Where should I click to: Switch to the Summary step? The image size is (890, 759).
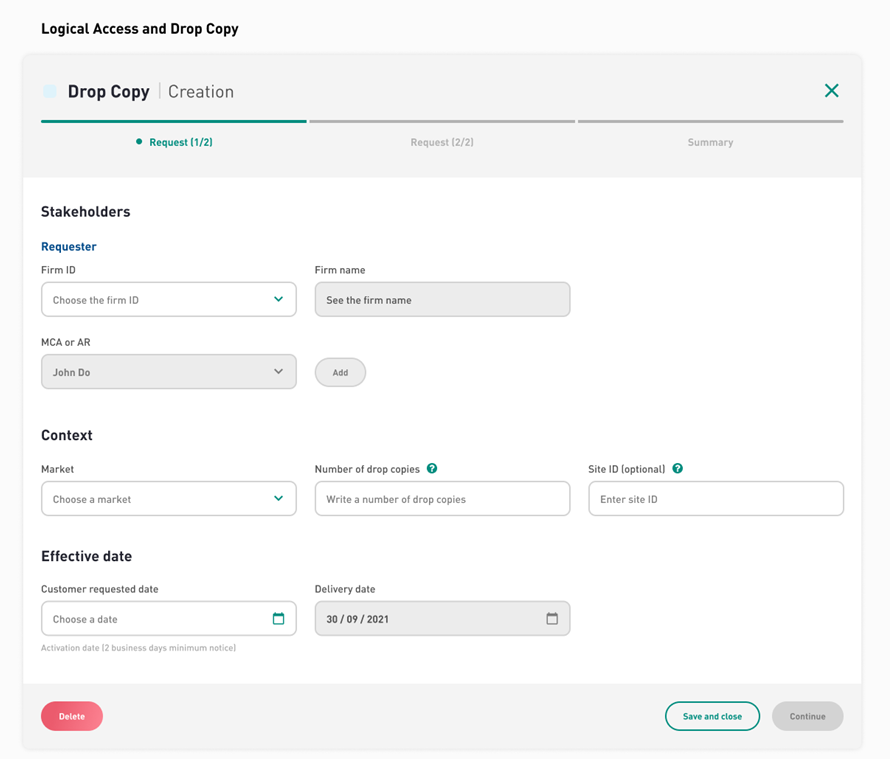pyautogui.click(x=710, y=142)
